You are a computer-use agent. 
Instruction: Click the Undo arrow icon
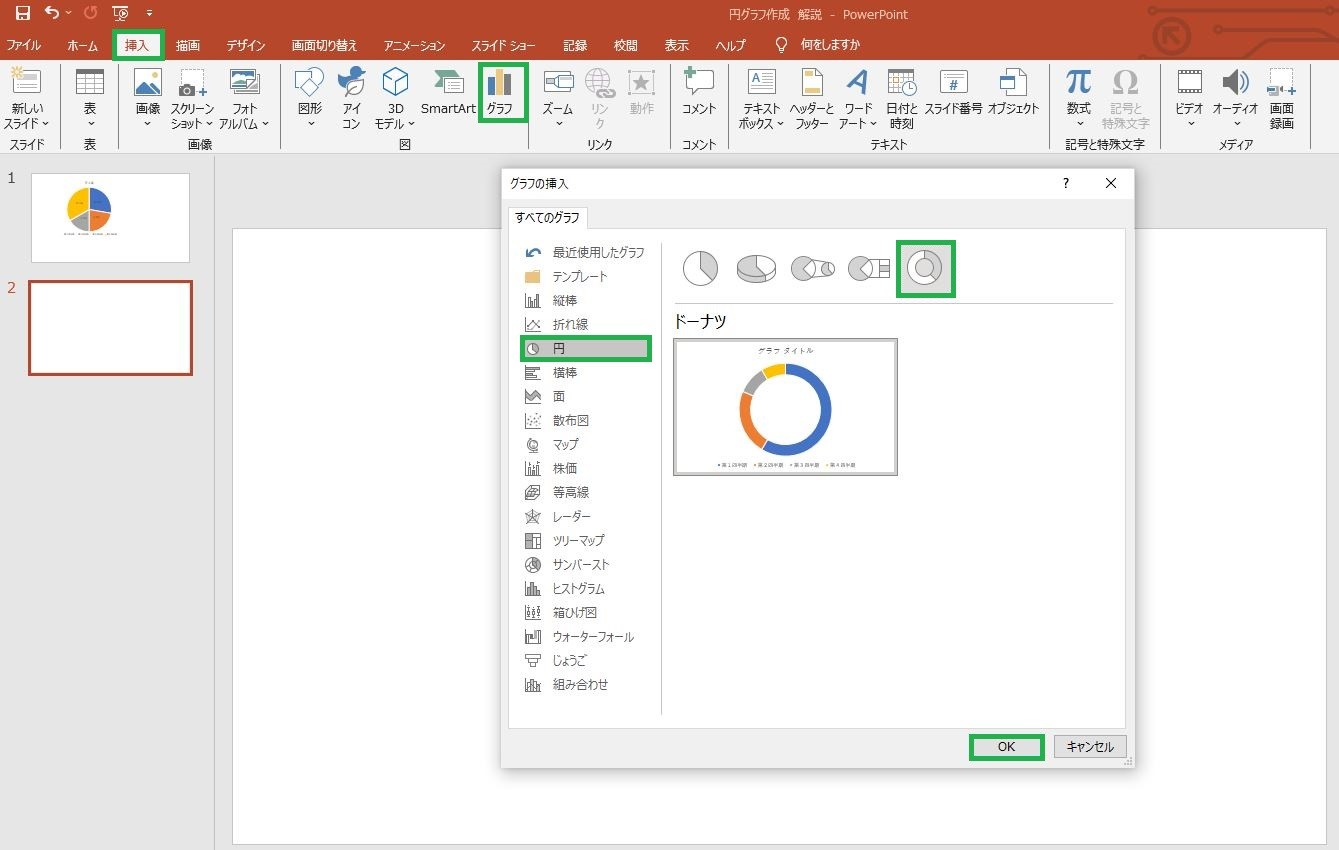tap(51, 13)
